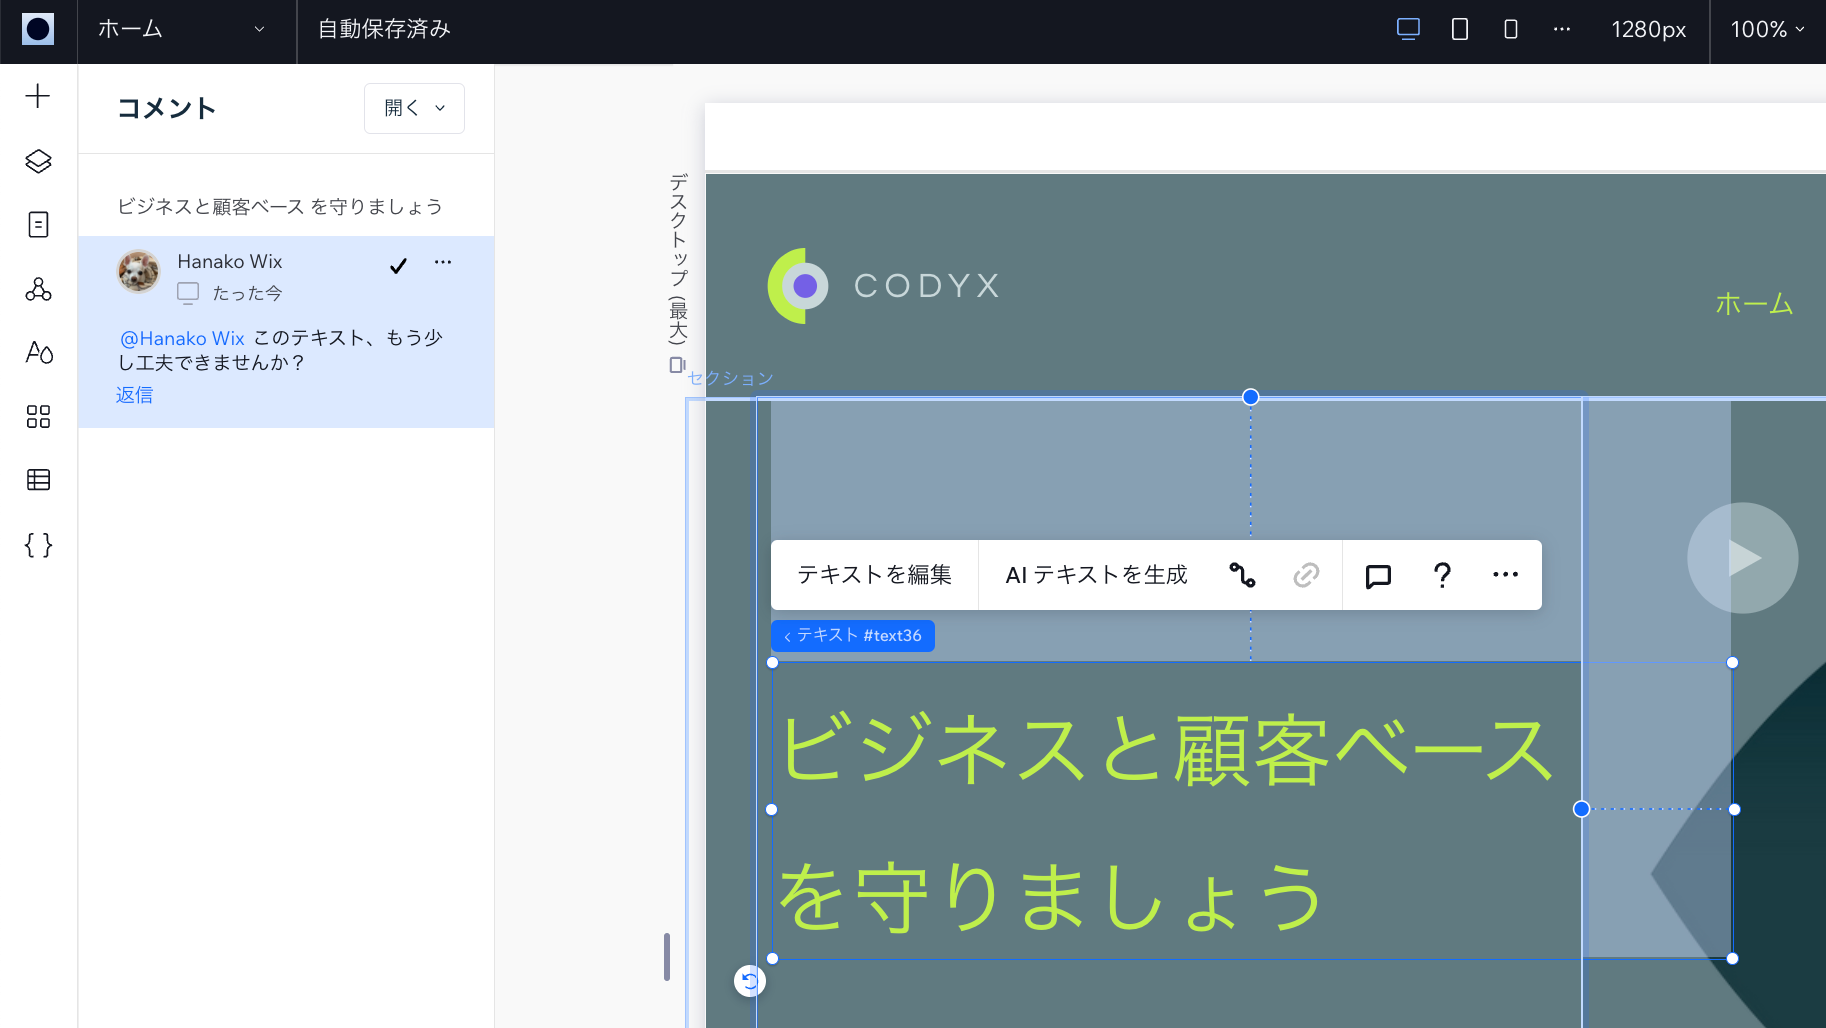The width and height of the screenshot is (1826, 1028).
Task: Switch to desktop breakpoint view
Action: [x=1408, y=29]
